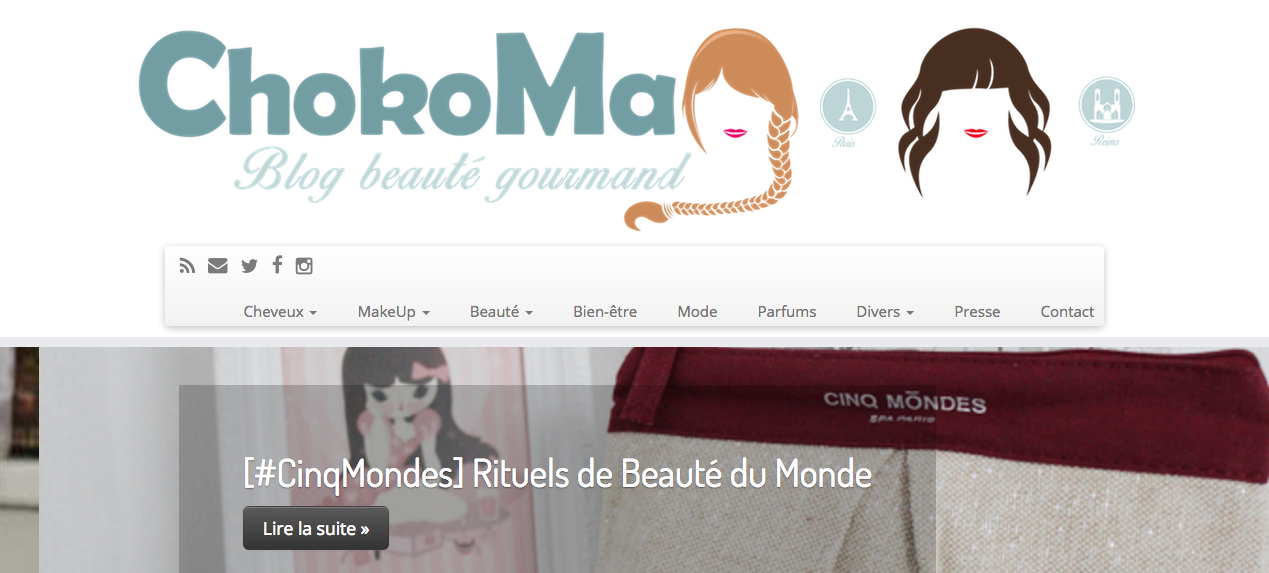
Task: Click the Contact link
Action: pyautogui.click(x=1067, y=311)
